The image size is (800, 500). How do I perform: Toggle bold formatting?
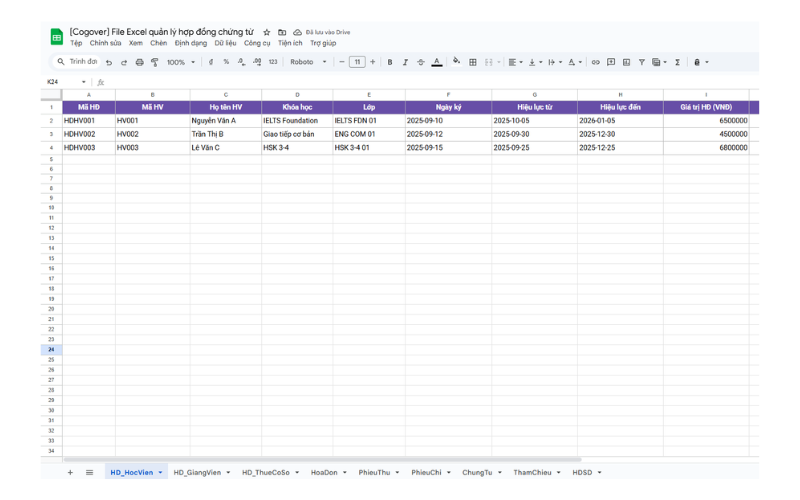(390, 62)
